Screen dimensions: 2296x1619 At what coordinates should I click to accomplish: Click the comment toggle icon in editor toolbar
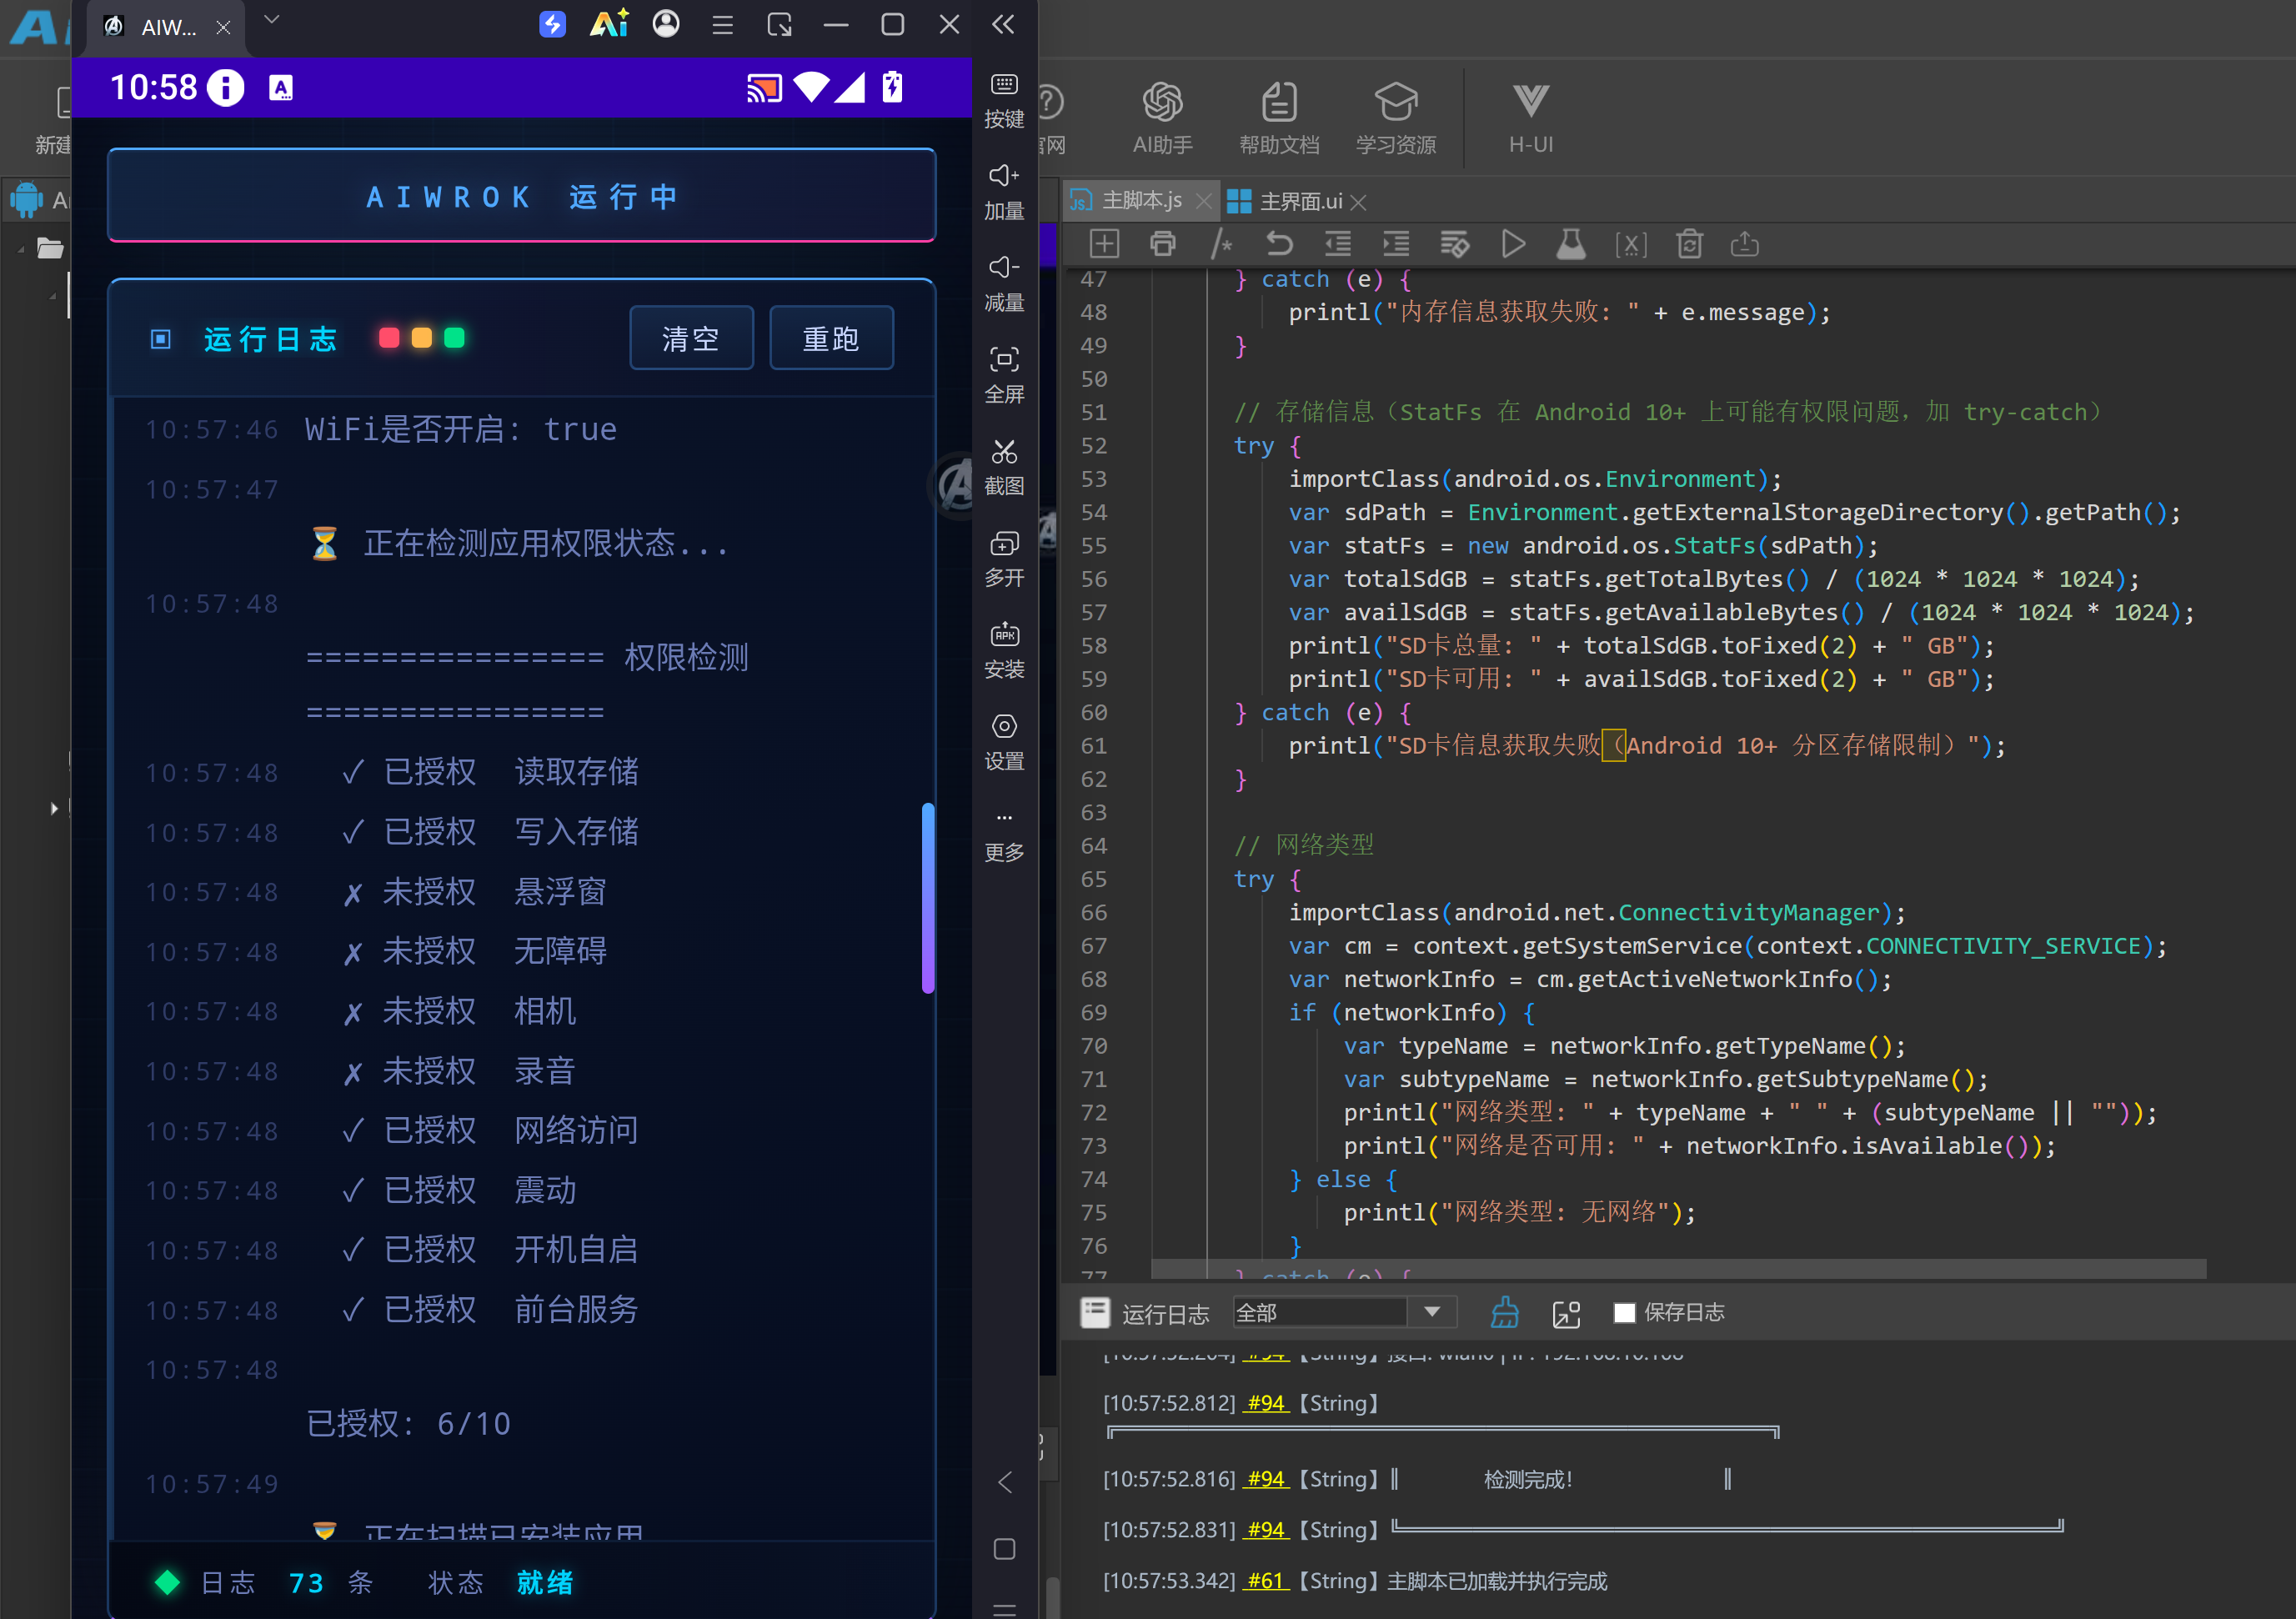1220,244
